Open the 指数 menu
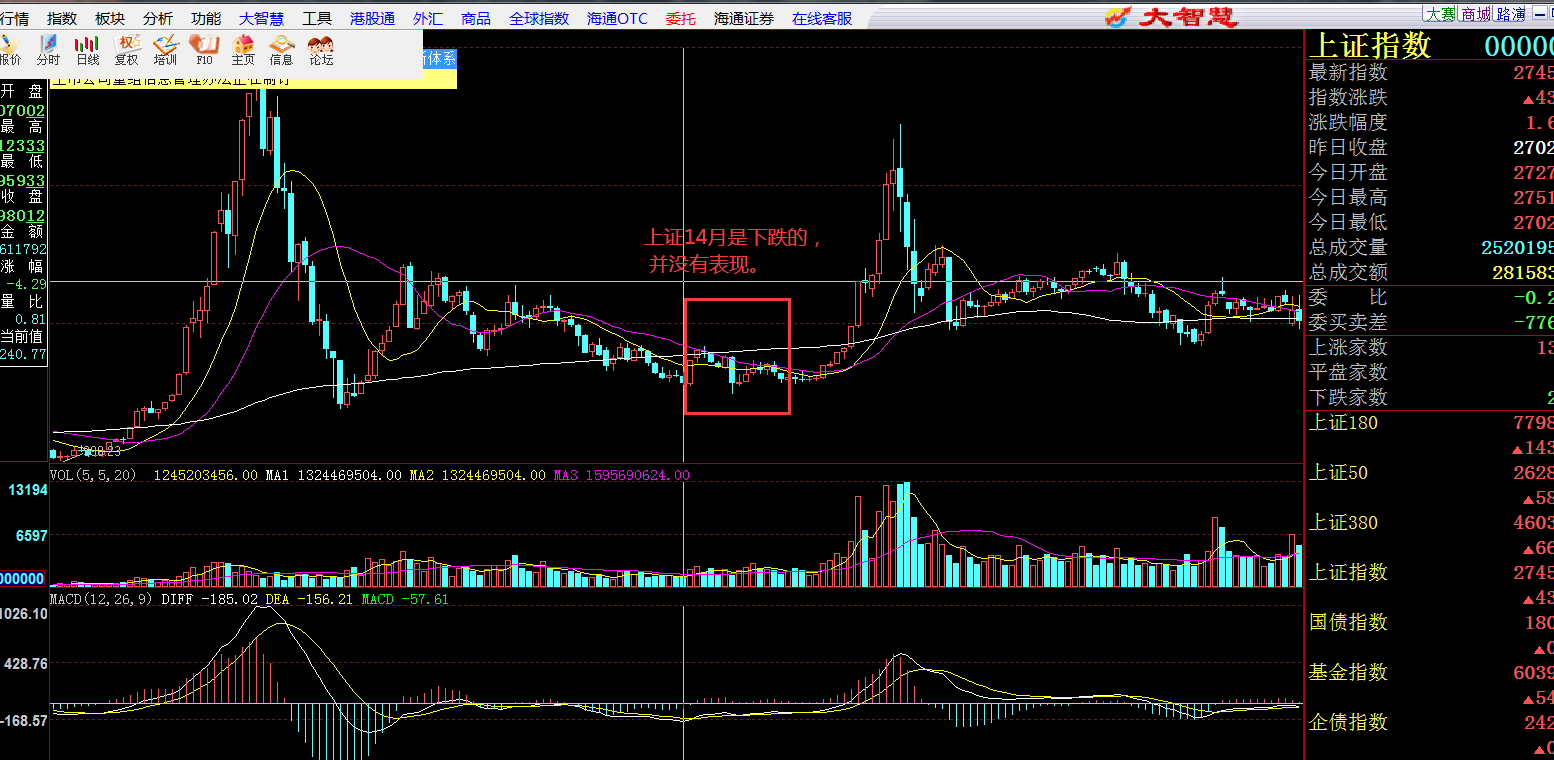This screenshot has width=1554, height=760. click(62, 18)
